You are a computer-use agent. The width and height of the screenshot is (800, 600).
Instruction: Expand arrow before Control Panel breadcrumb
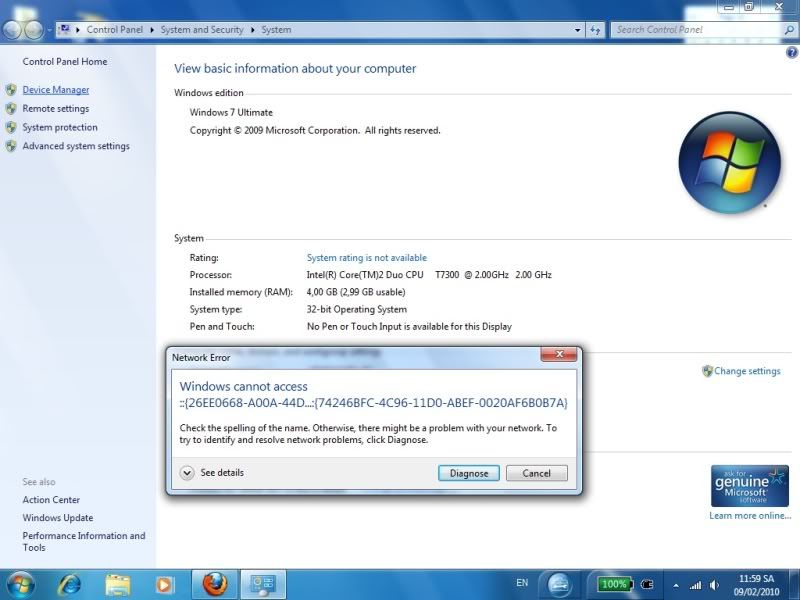pyautogui.click(x=78, y=30)
